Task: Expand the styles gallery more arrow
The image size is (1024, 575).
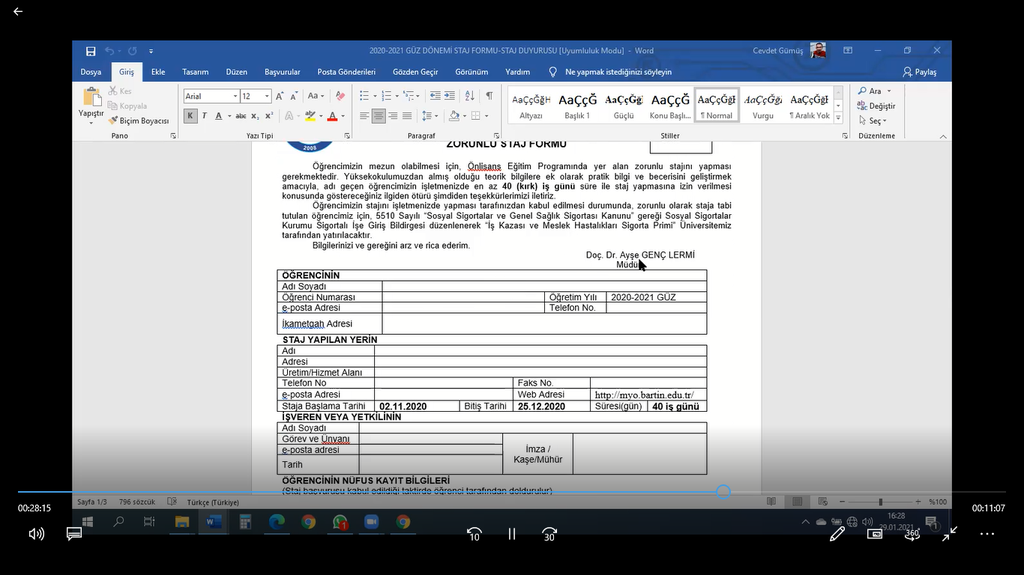Action: click(839, 118)
